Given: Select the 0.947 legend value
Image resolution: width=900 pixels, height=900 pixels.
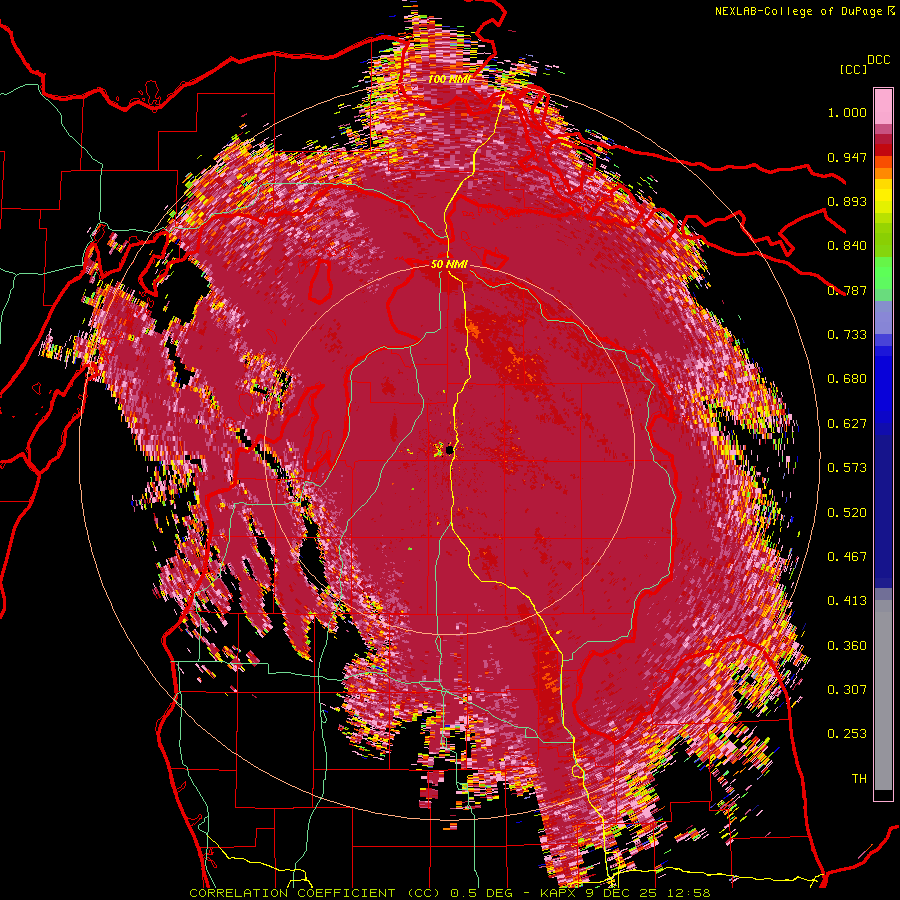Looking at the screenshot, I should coord(847,157).
